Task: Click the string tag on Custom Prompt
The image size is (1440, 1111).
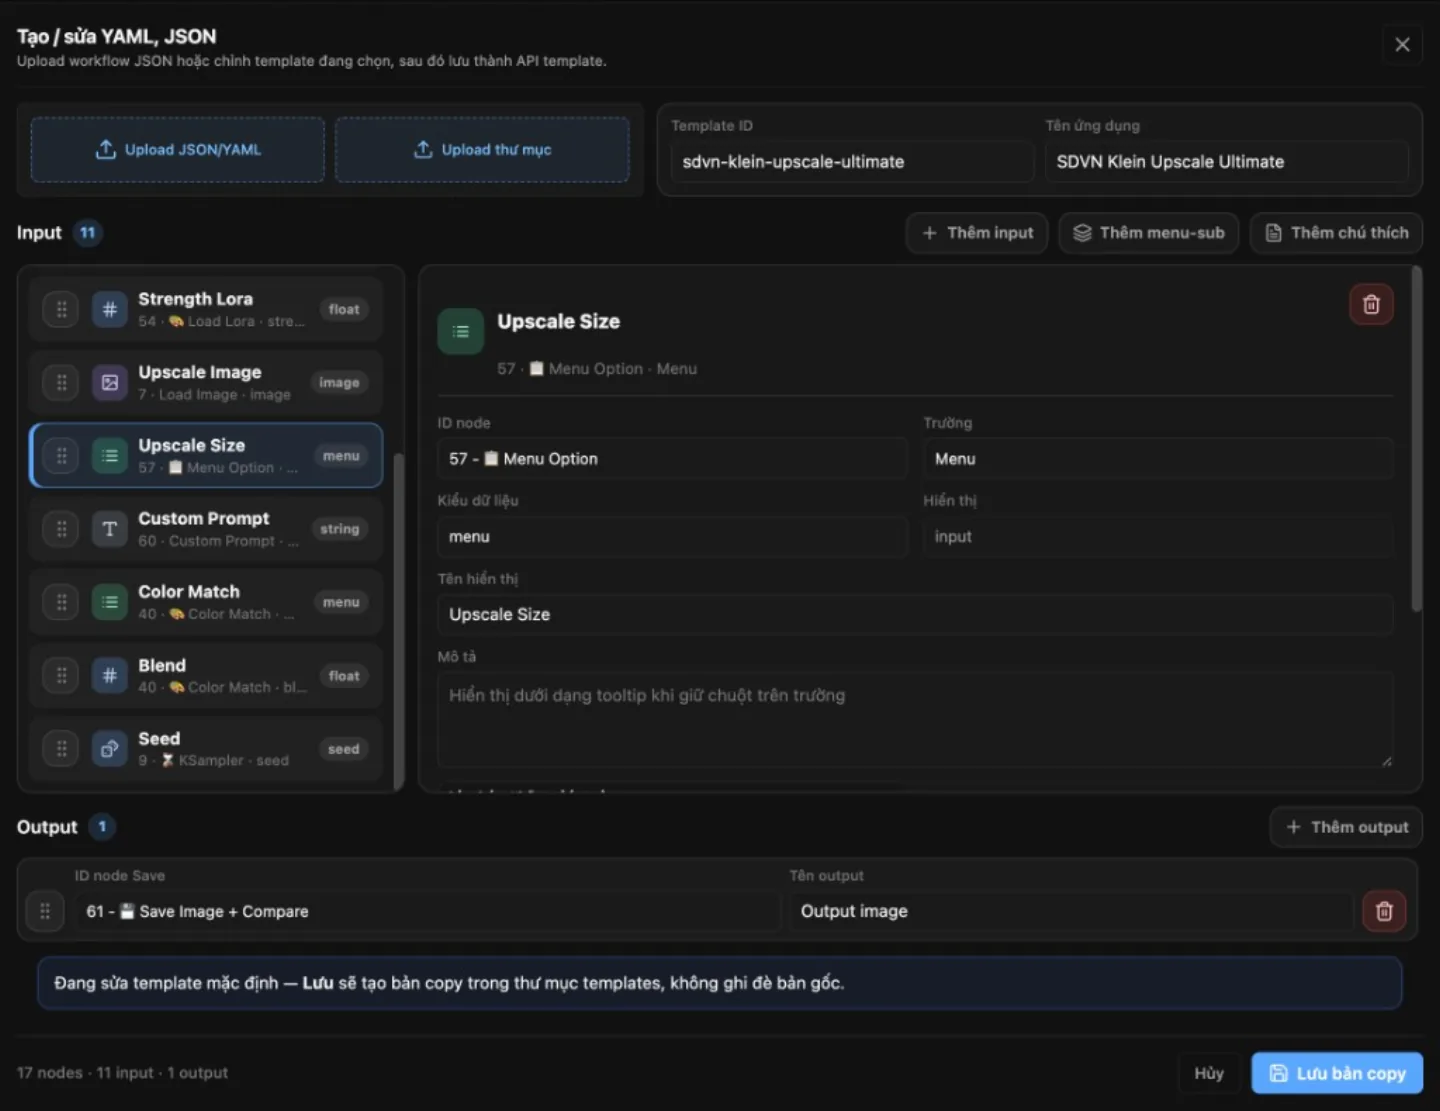Action: [340, 529]
